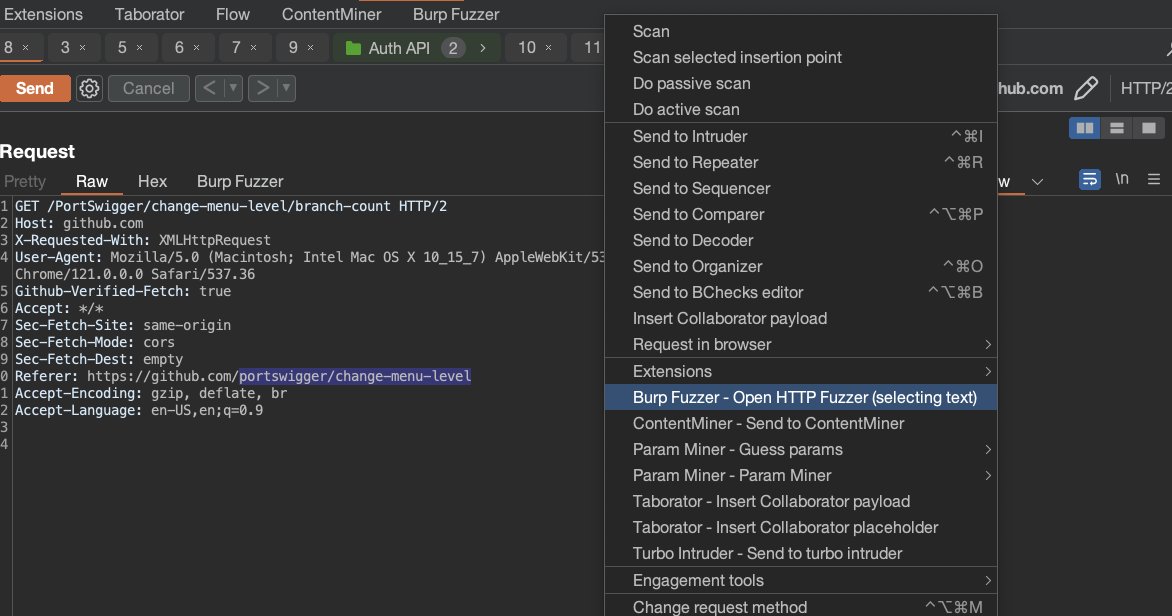Open Repeater settings gear icon
This screenshot has height=616, width=1172.
point(89,88)
